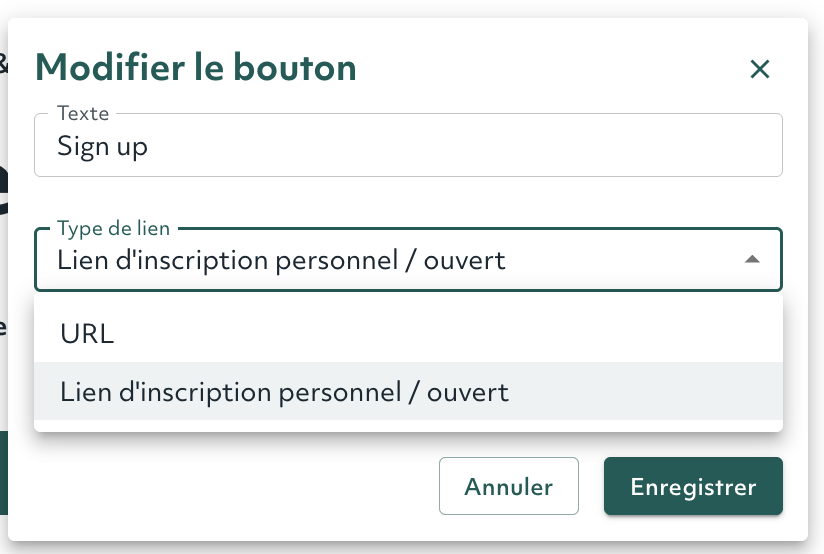Click empty space right of Sign up text
This screenshot has width=824, height=554.
(x=462, y=146)
